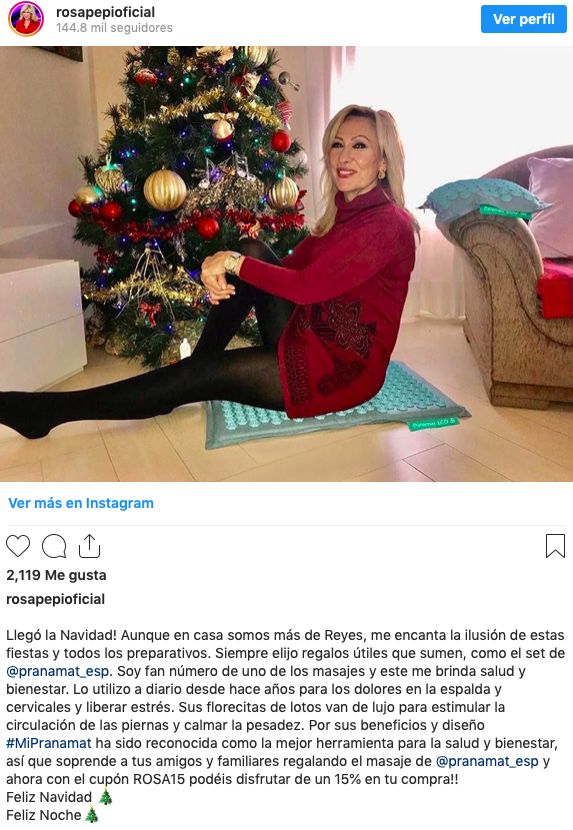Image resolution: width=573 pixels, height=830 pixels.
Task: Click the tree emoji after Feliz Navidad
Action: pos(106,797)
